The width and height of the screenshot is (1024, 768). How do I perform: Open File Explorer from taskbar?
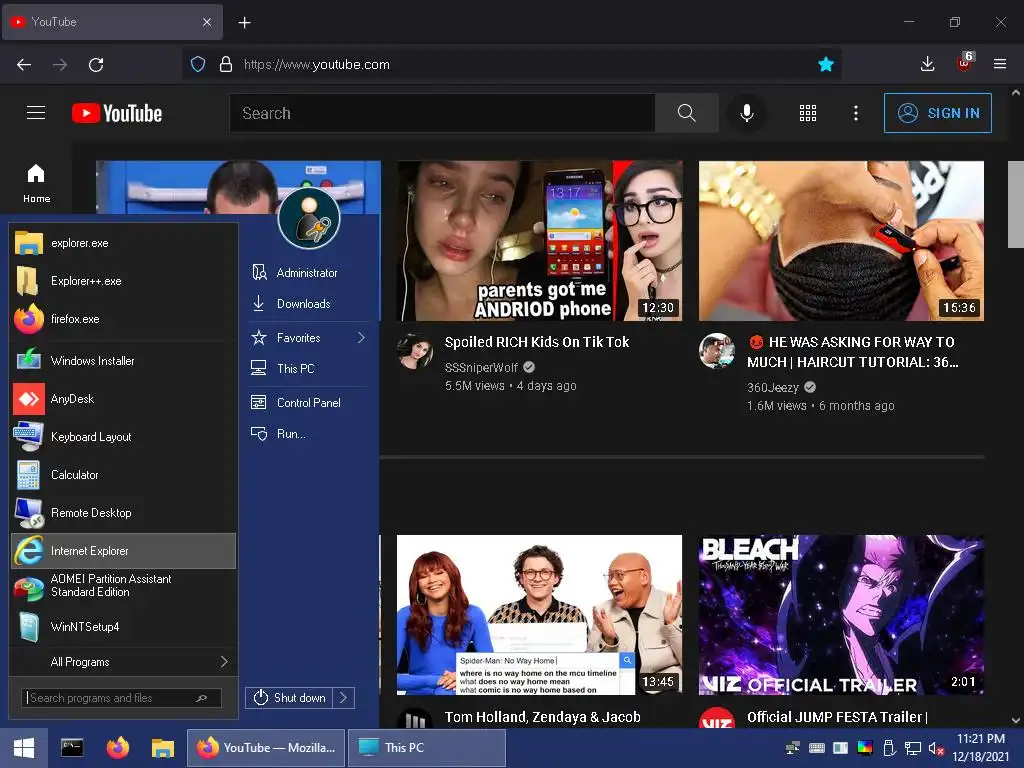[x=163, y=748]
